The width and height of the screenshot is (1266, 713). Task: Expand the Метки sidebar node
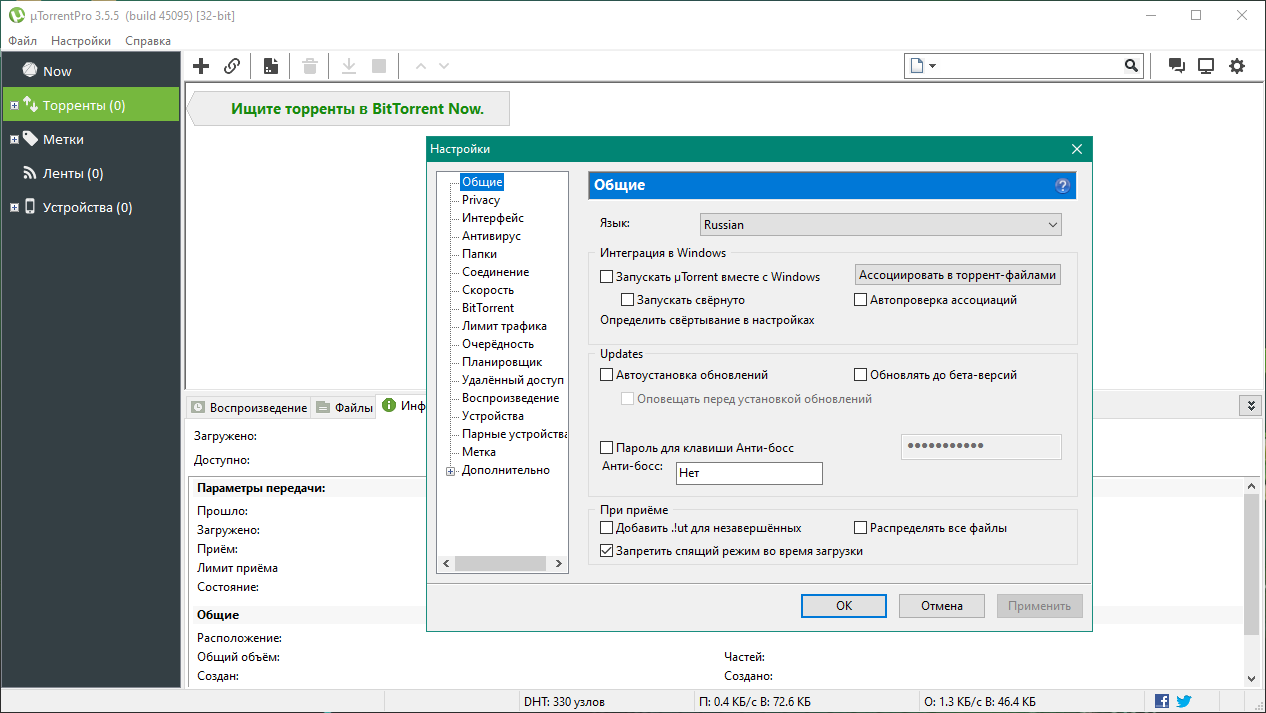(14, 139)
